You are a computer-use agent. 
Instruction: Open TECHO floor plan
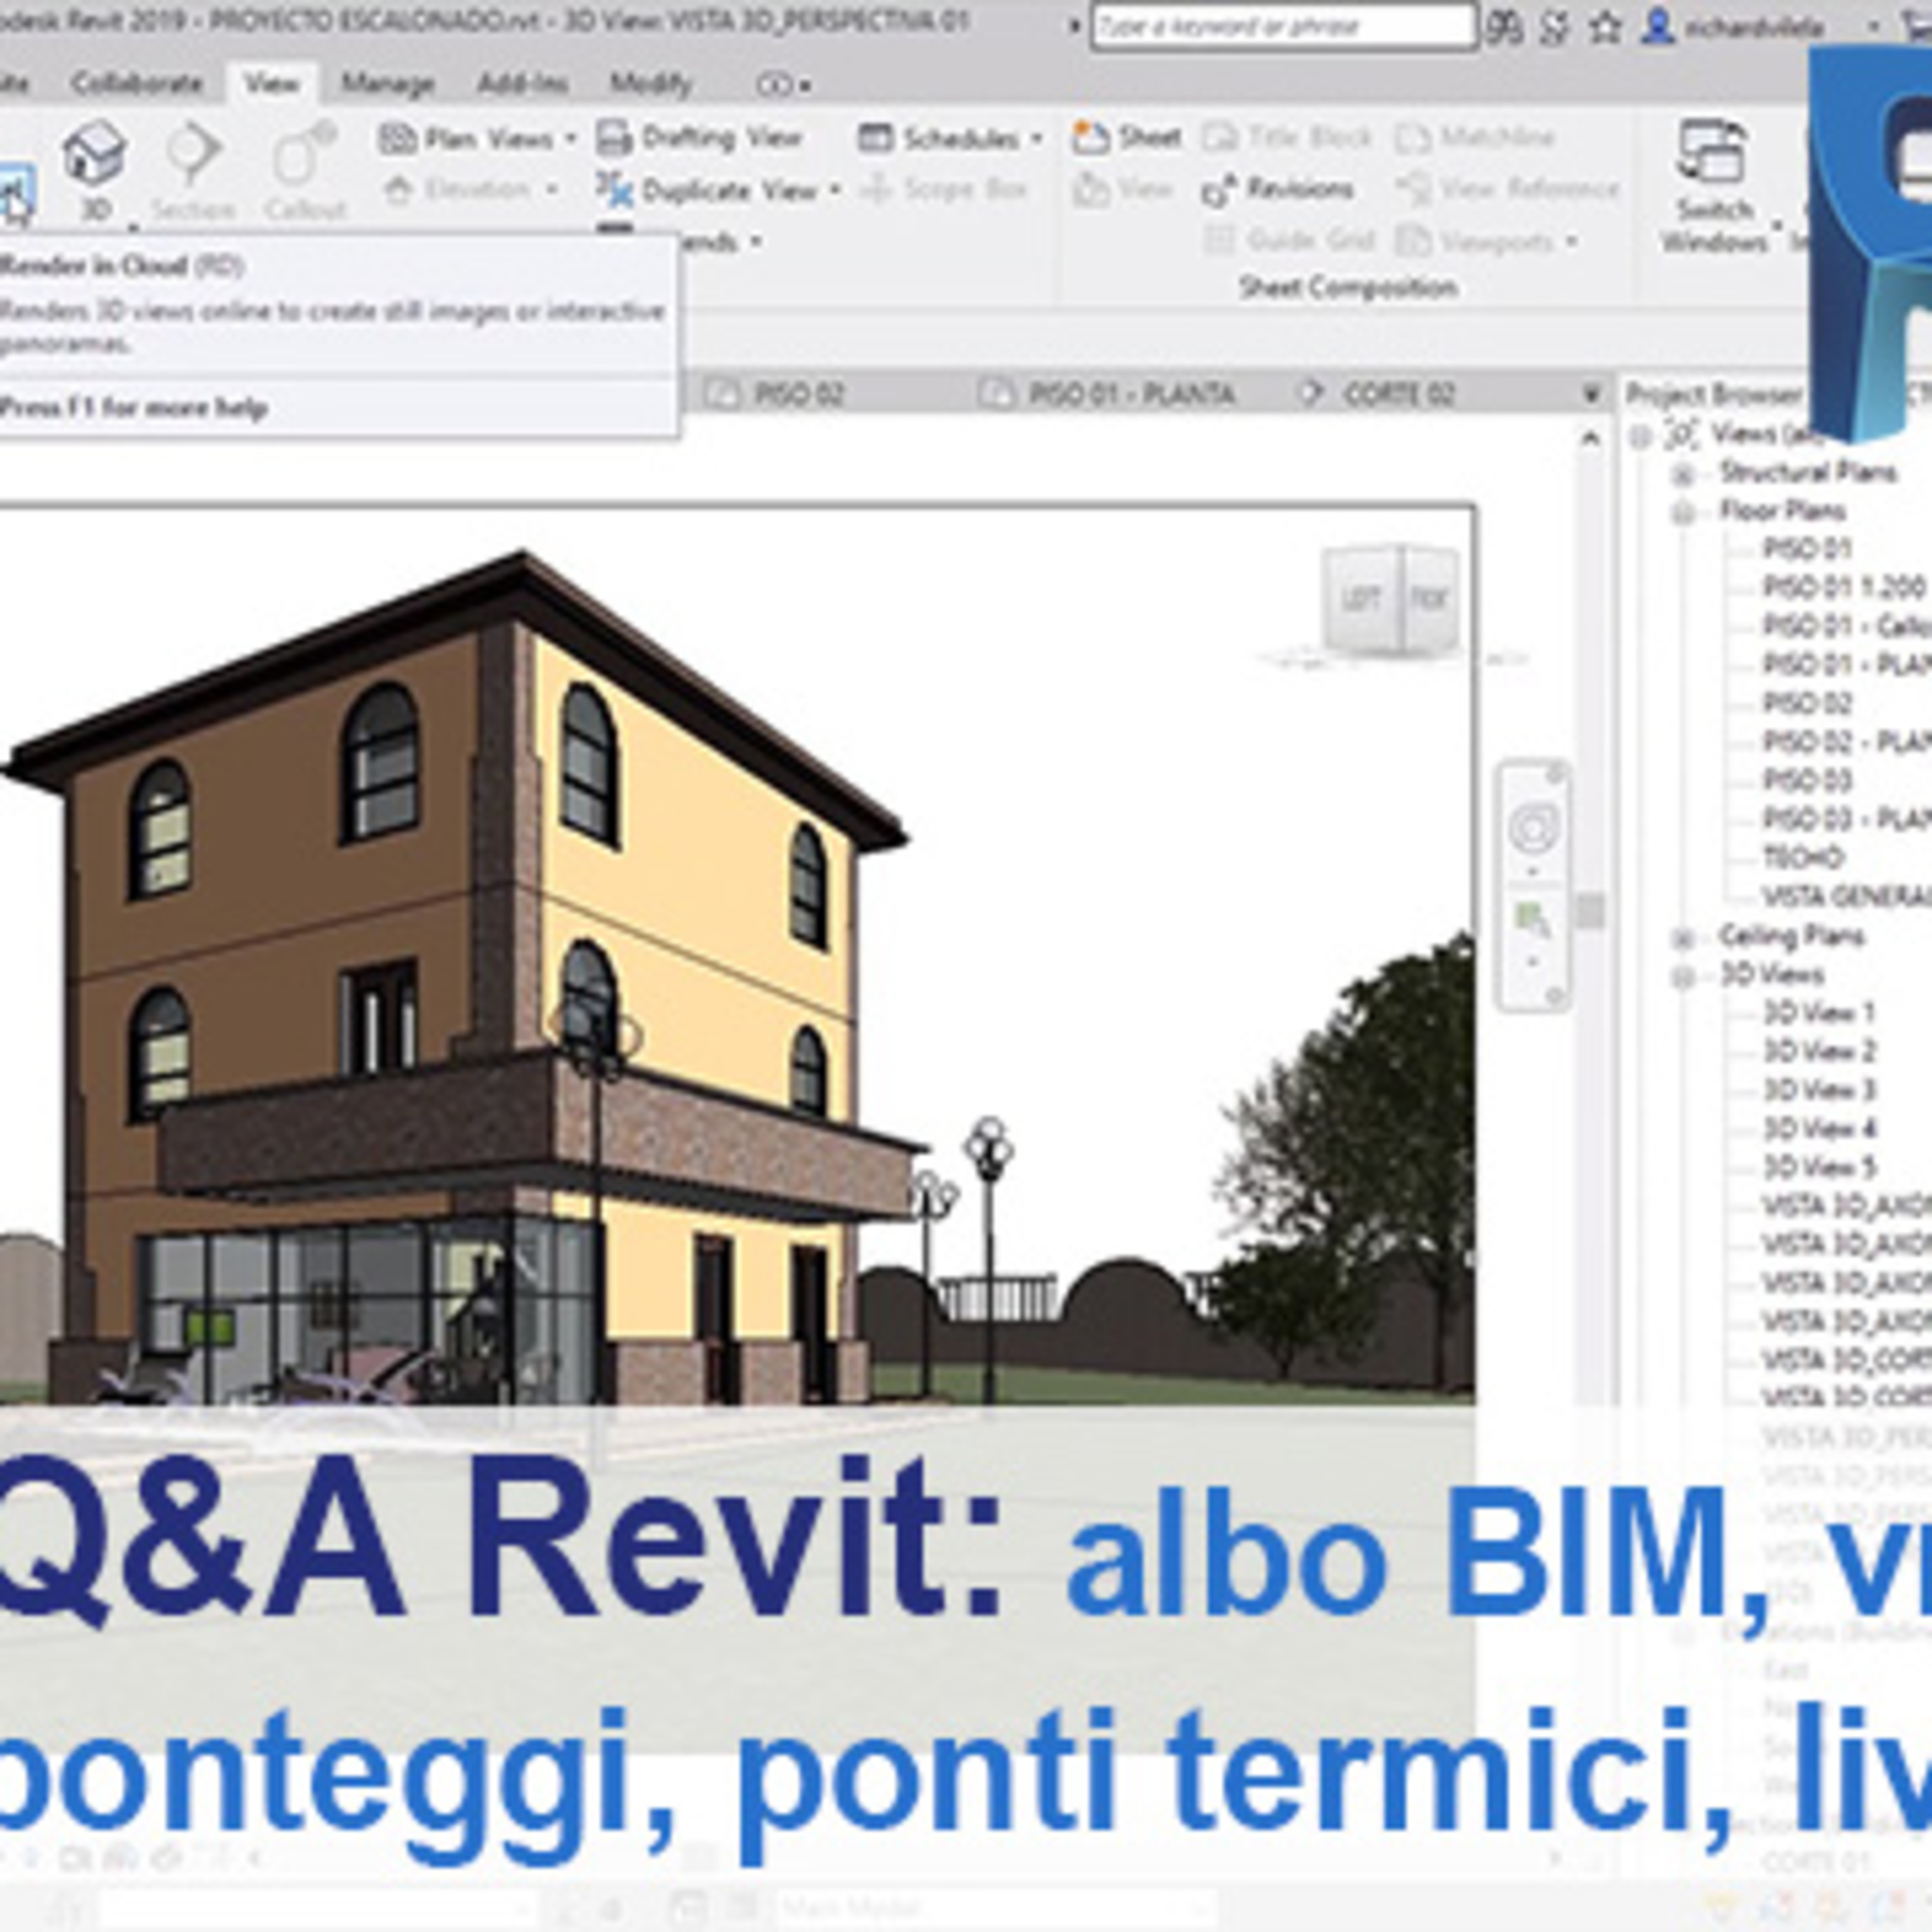pos(1803,858)
